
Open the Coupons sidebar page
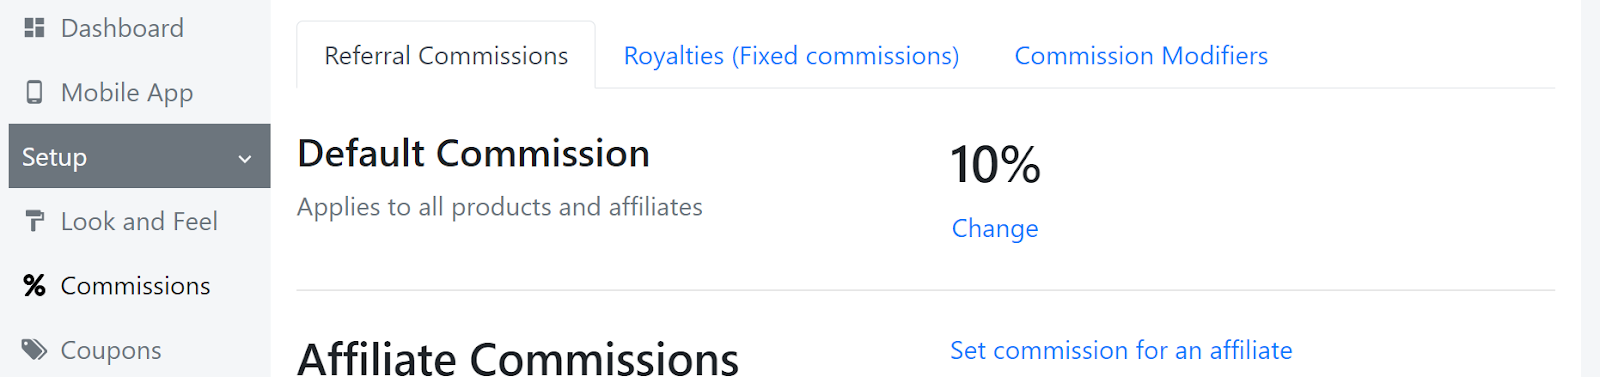click(x=111, y=350)
